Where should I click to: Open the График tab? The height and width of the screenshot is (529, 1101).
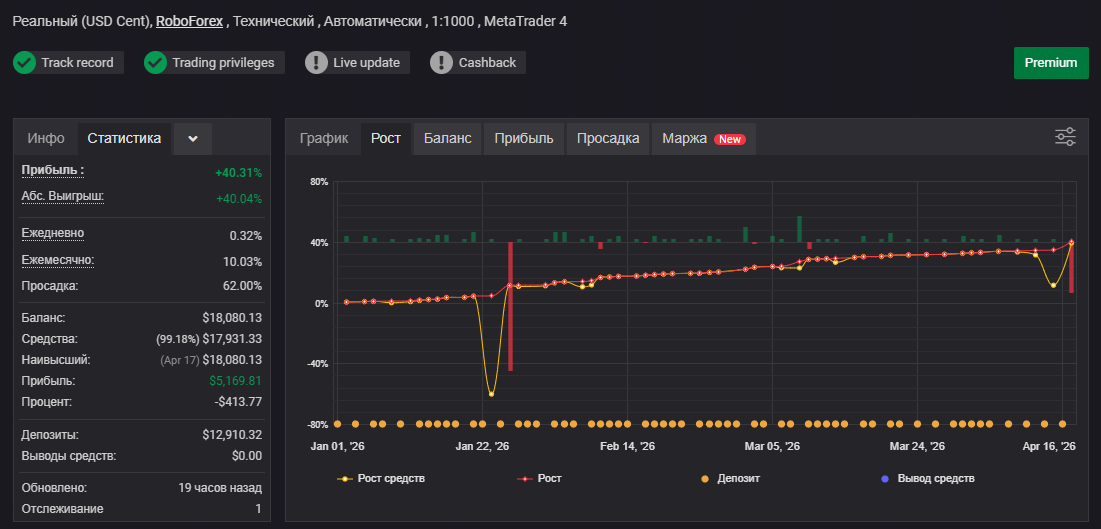click(324, 138)
